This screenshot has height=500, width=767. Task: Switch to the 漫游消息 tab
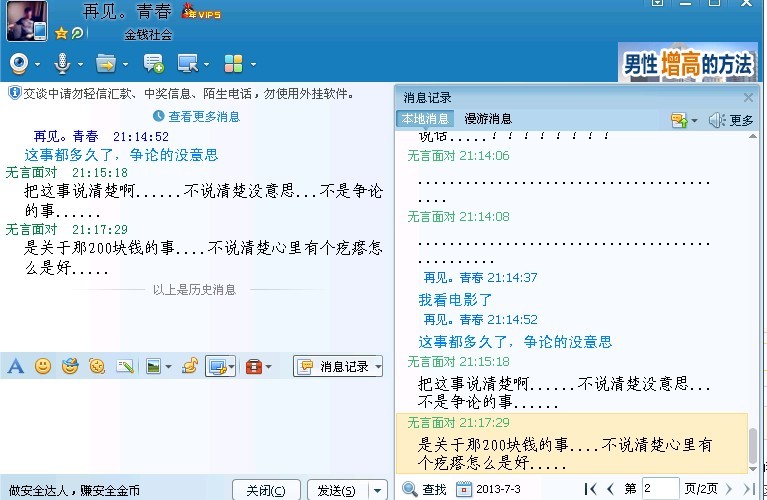tap(488, 119)
